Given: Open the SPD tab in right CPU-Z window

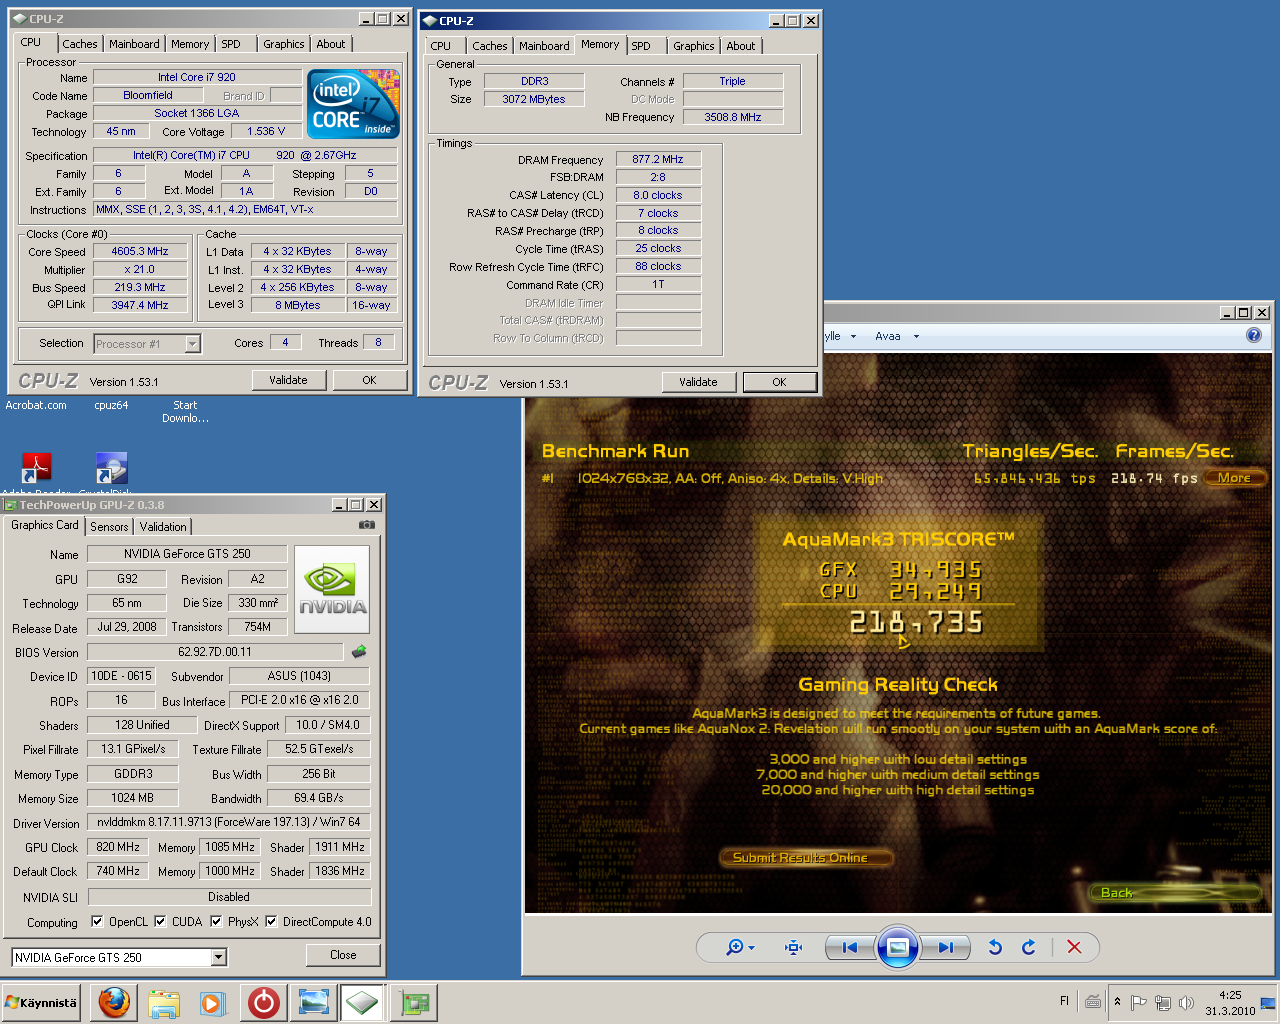Looking at the screenshot, I should [x=641, y=46].
